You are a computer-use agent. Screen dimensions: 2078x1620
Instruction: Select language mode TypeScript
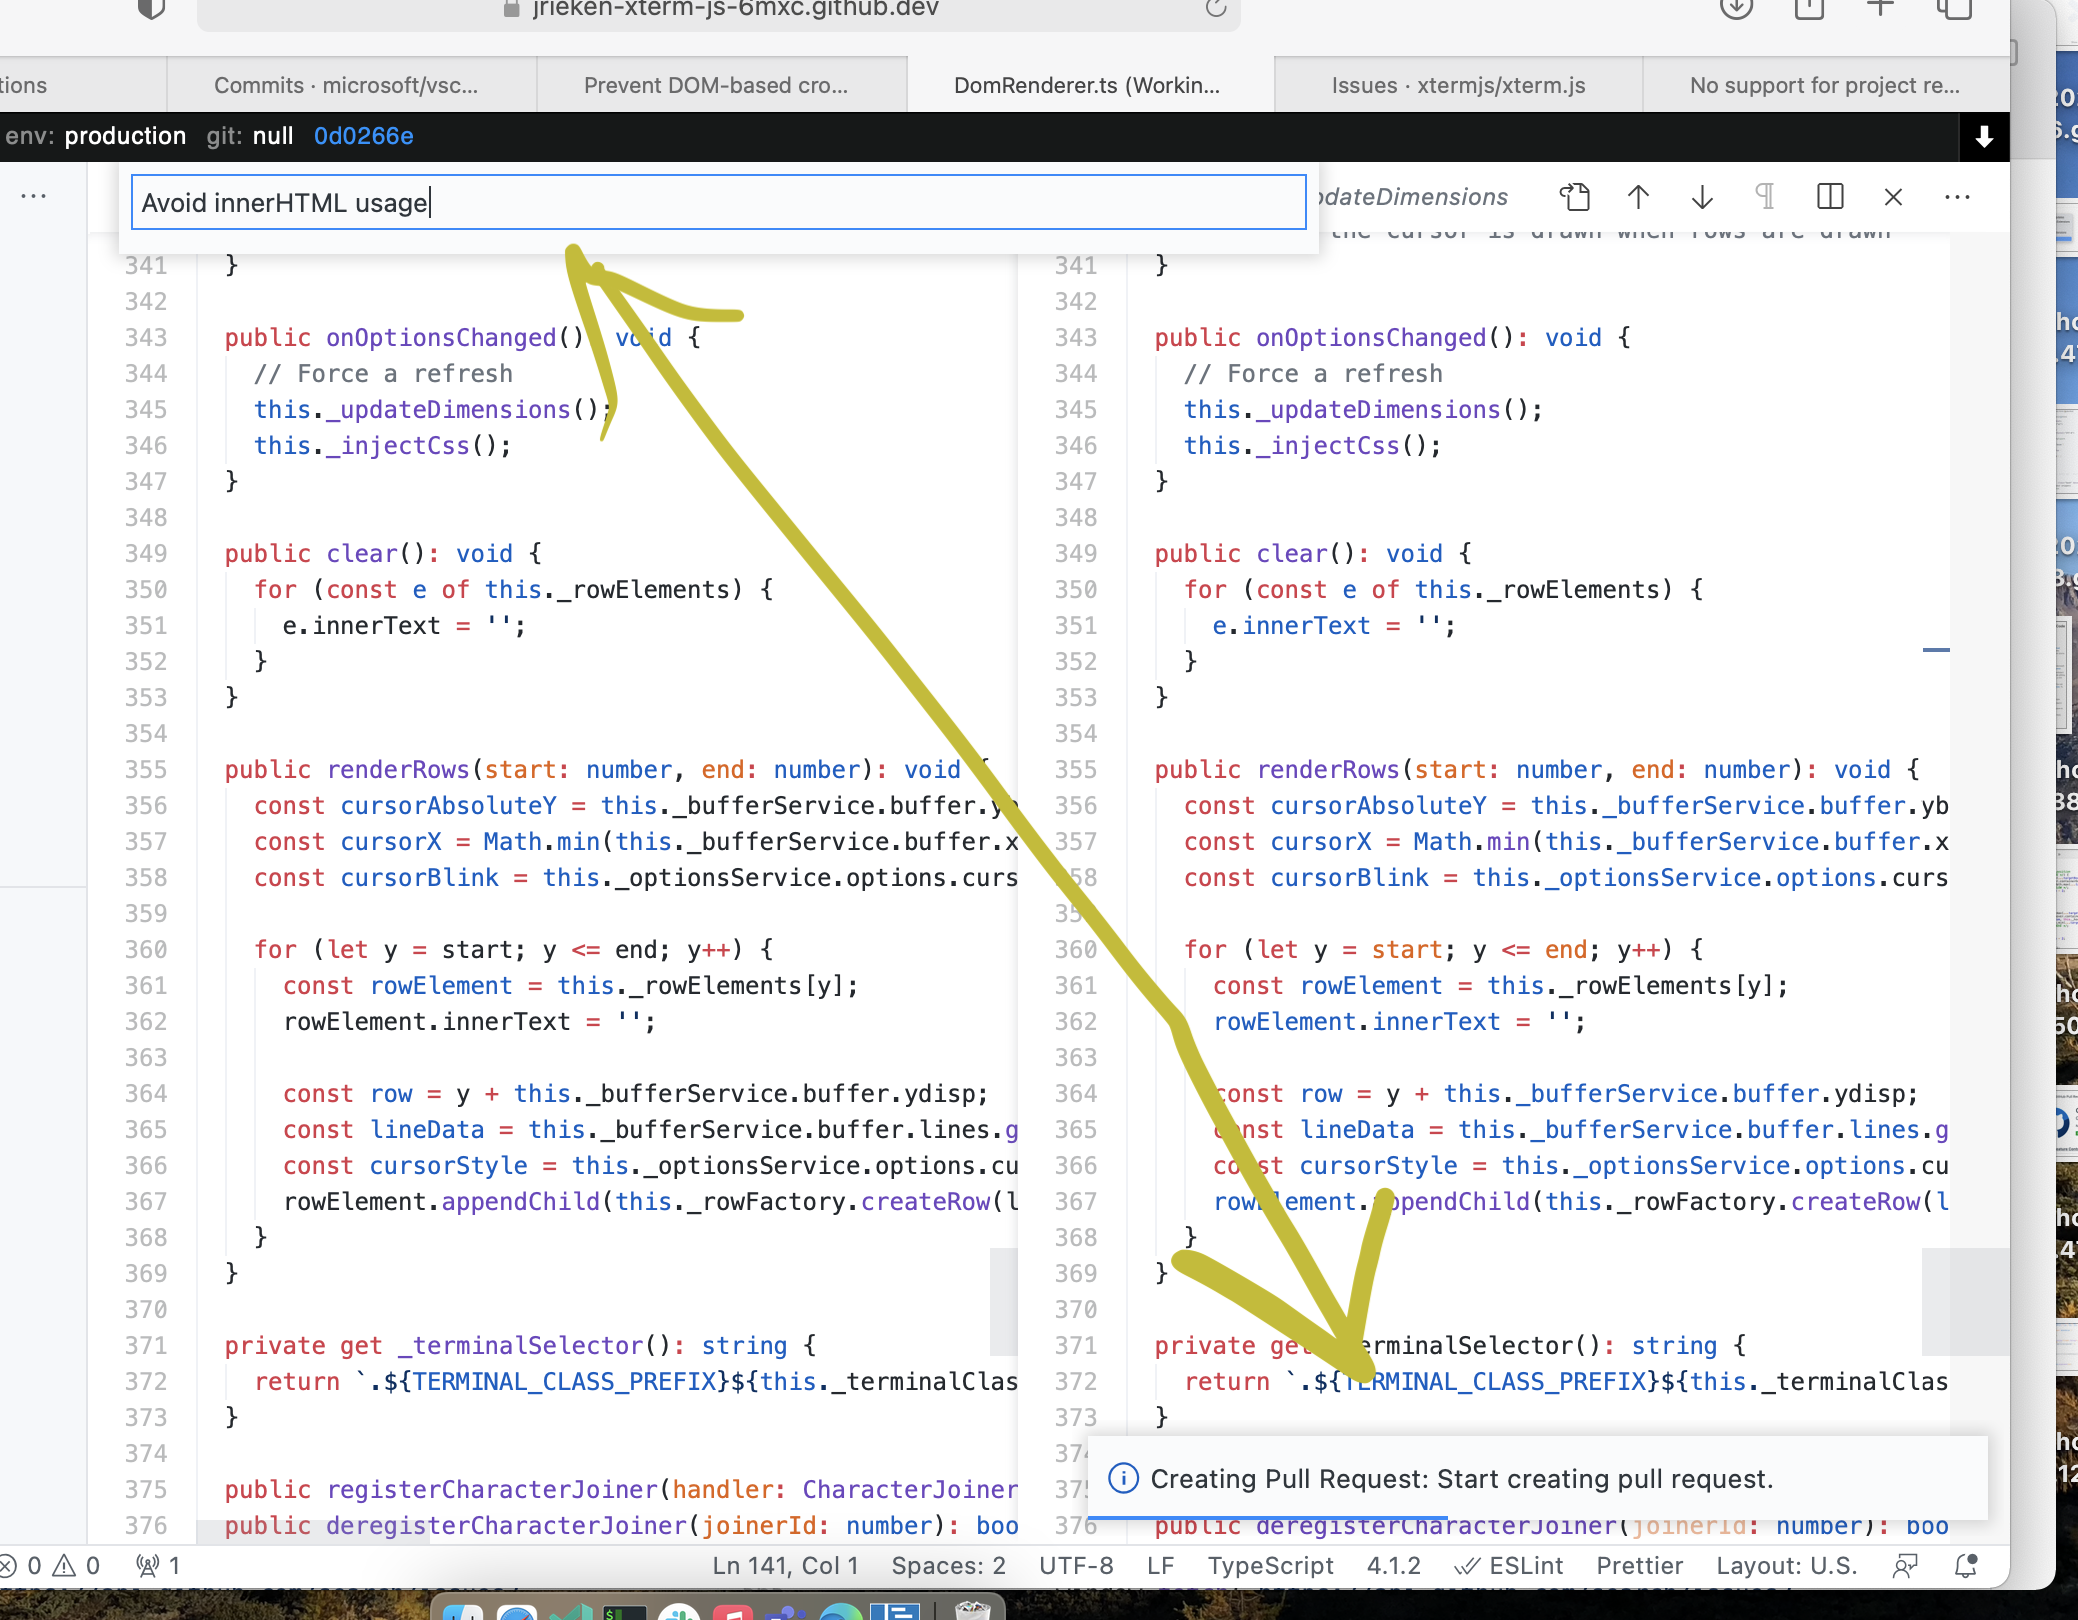1270,1566
